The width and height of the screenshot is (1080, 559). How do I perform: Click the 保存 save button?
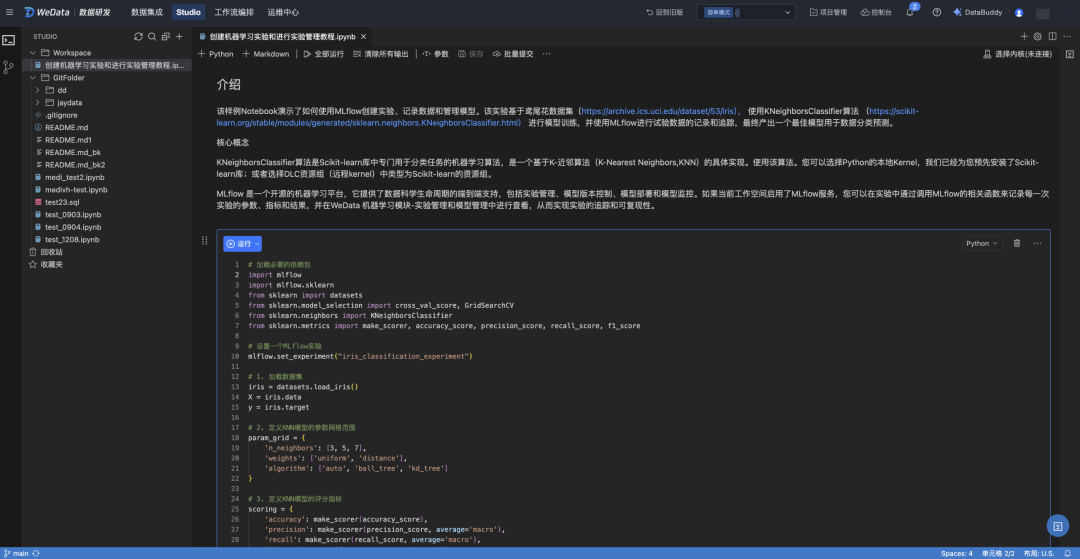(471, 54)
